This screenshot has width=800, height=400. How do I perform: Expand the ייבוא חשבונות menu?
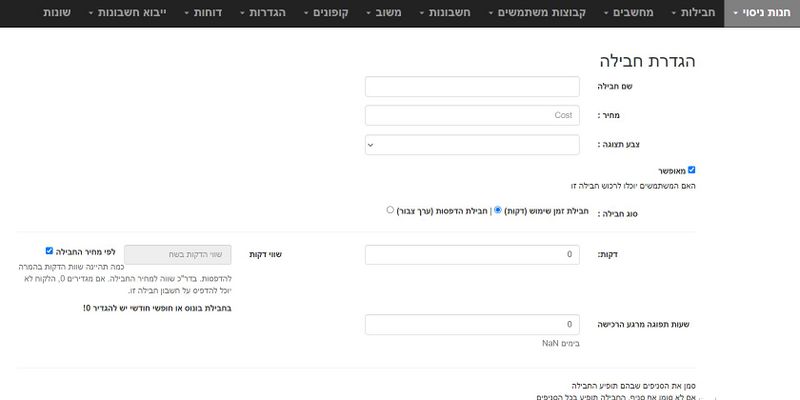coord(128,13)
